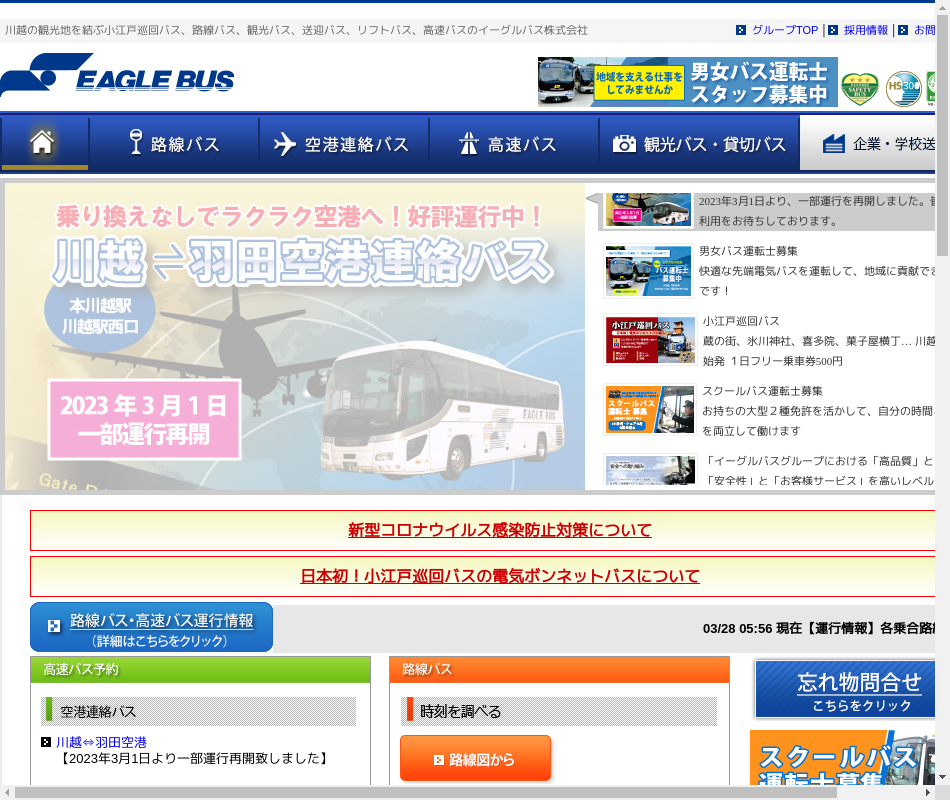Screen dimensions: 950x800
Task: Select the 男女バス運転士募集 slide thumbnail
Action: coord(648,272)
